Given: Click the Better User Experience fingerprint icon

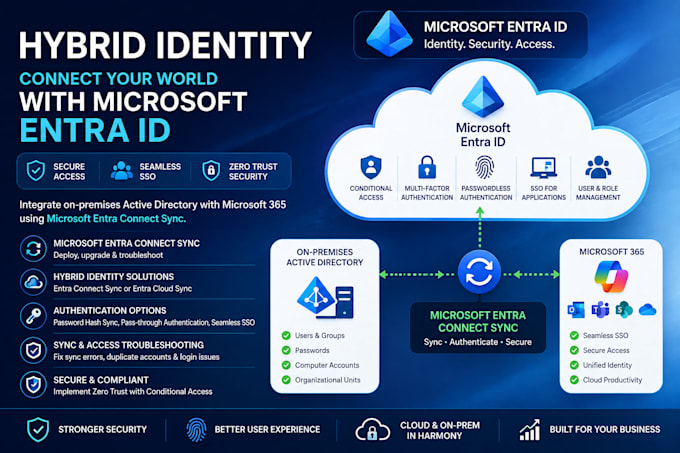Looking at the screenshot, I should click(x=196, y=430).
